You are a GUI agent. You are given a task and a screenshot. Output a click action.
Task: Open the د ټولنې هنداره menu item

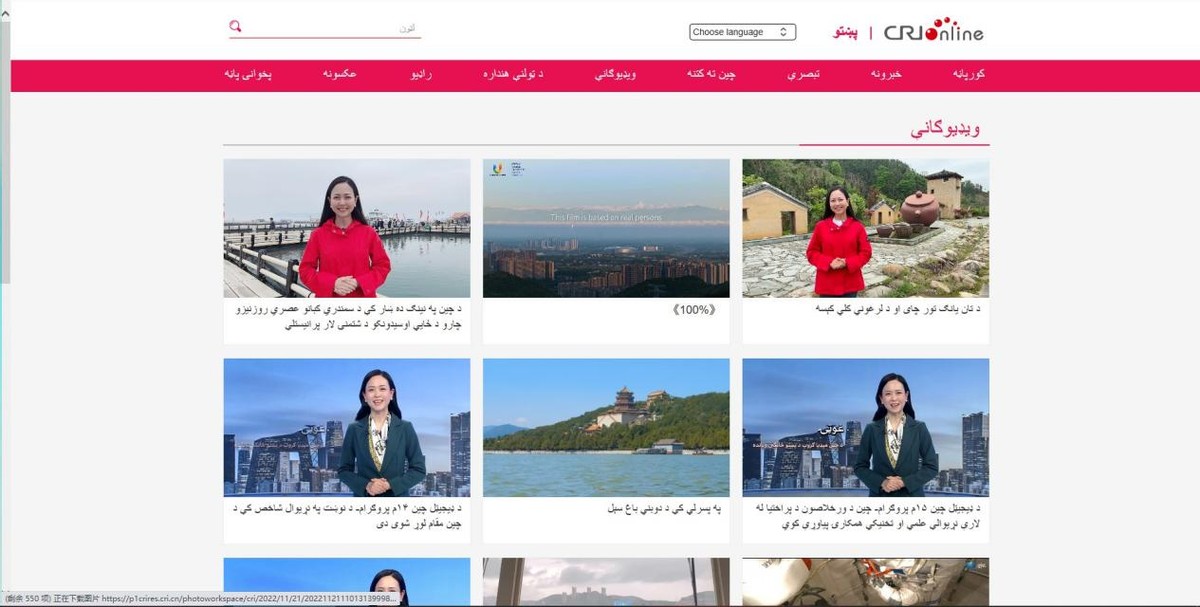[513, 75]
